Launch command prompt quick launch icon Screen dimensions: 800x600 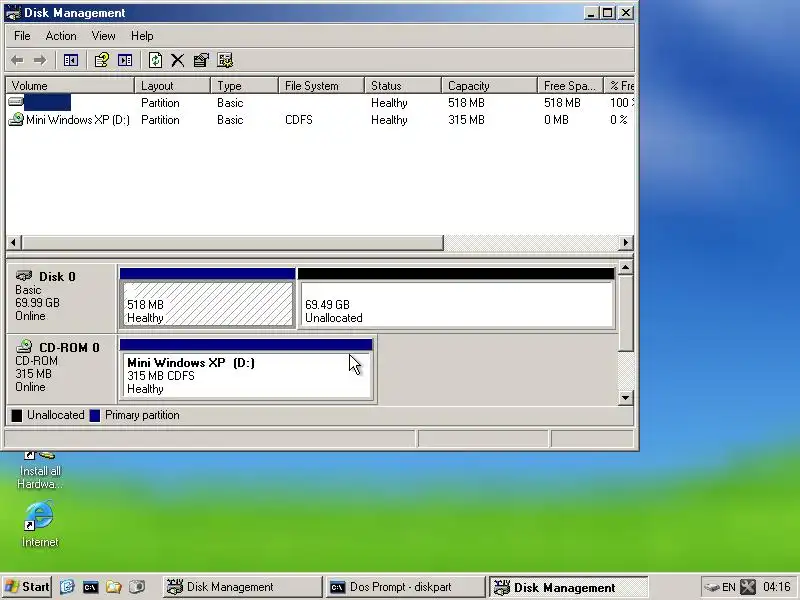click(90, 587)
